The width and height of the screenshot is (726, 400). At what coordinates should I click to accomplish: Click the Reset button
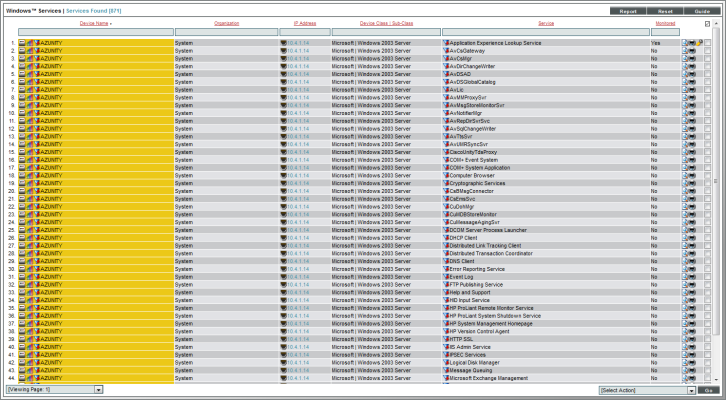[665, 11]
